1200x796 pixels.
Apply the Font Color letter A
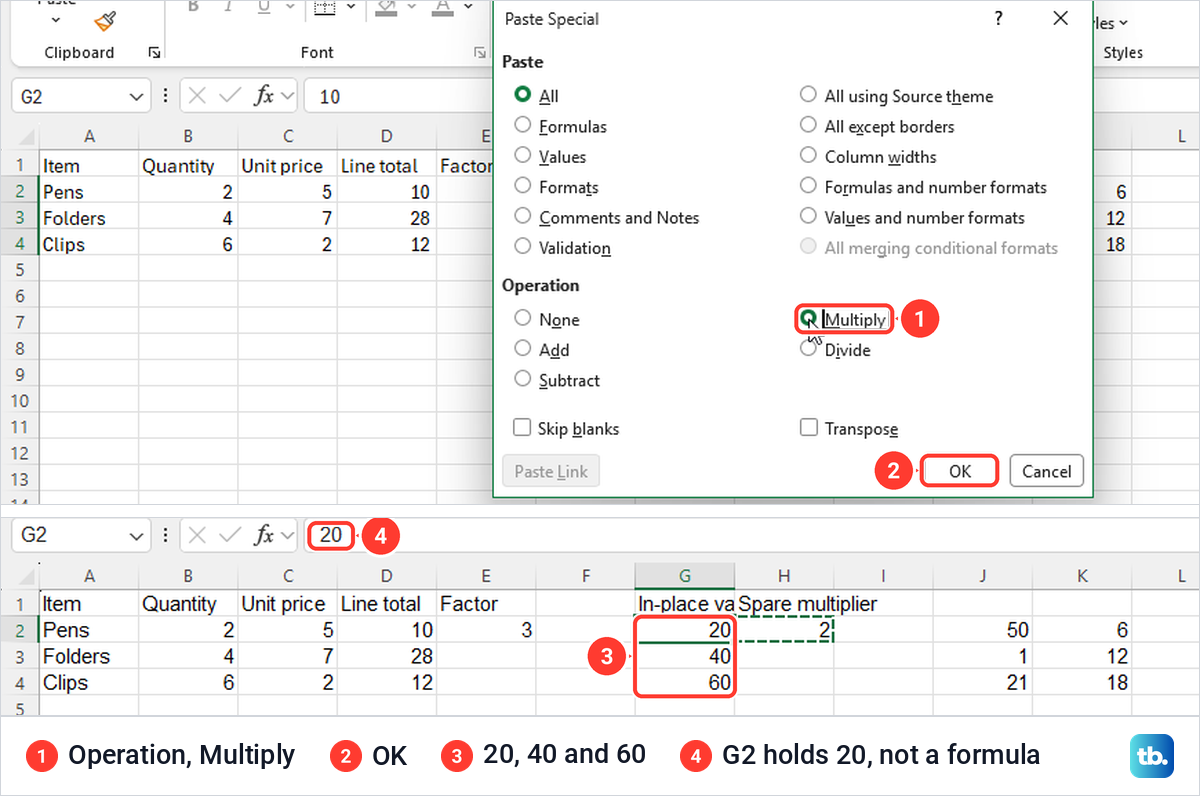click(444, 8)
